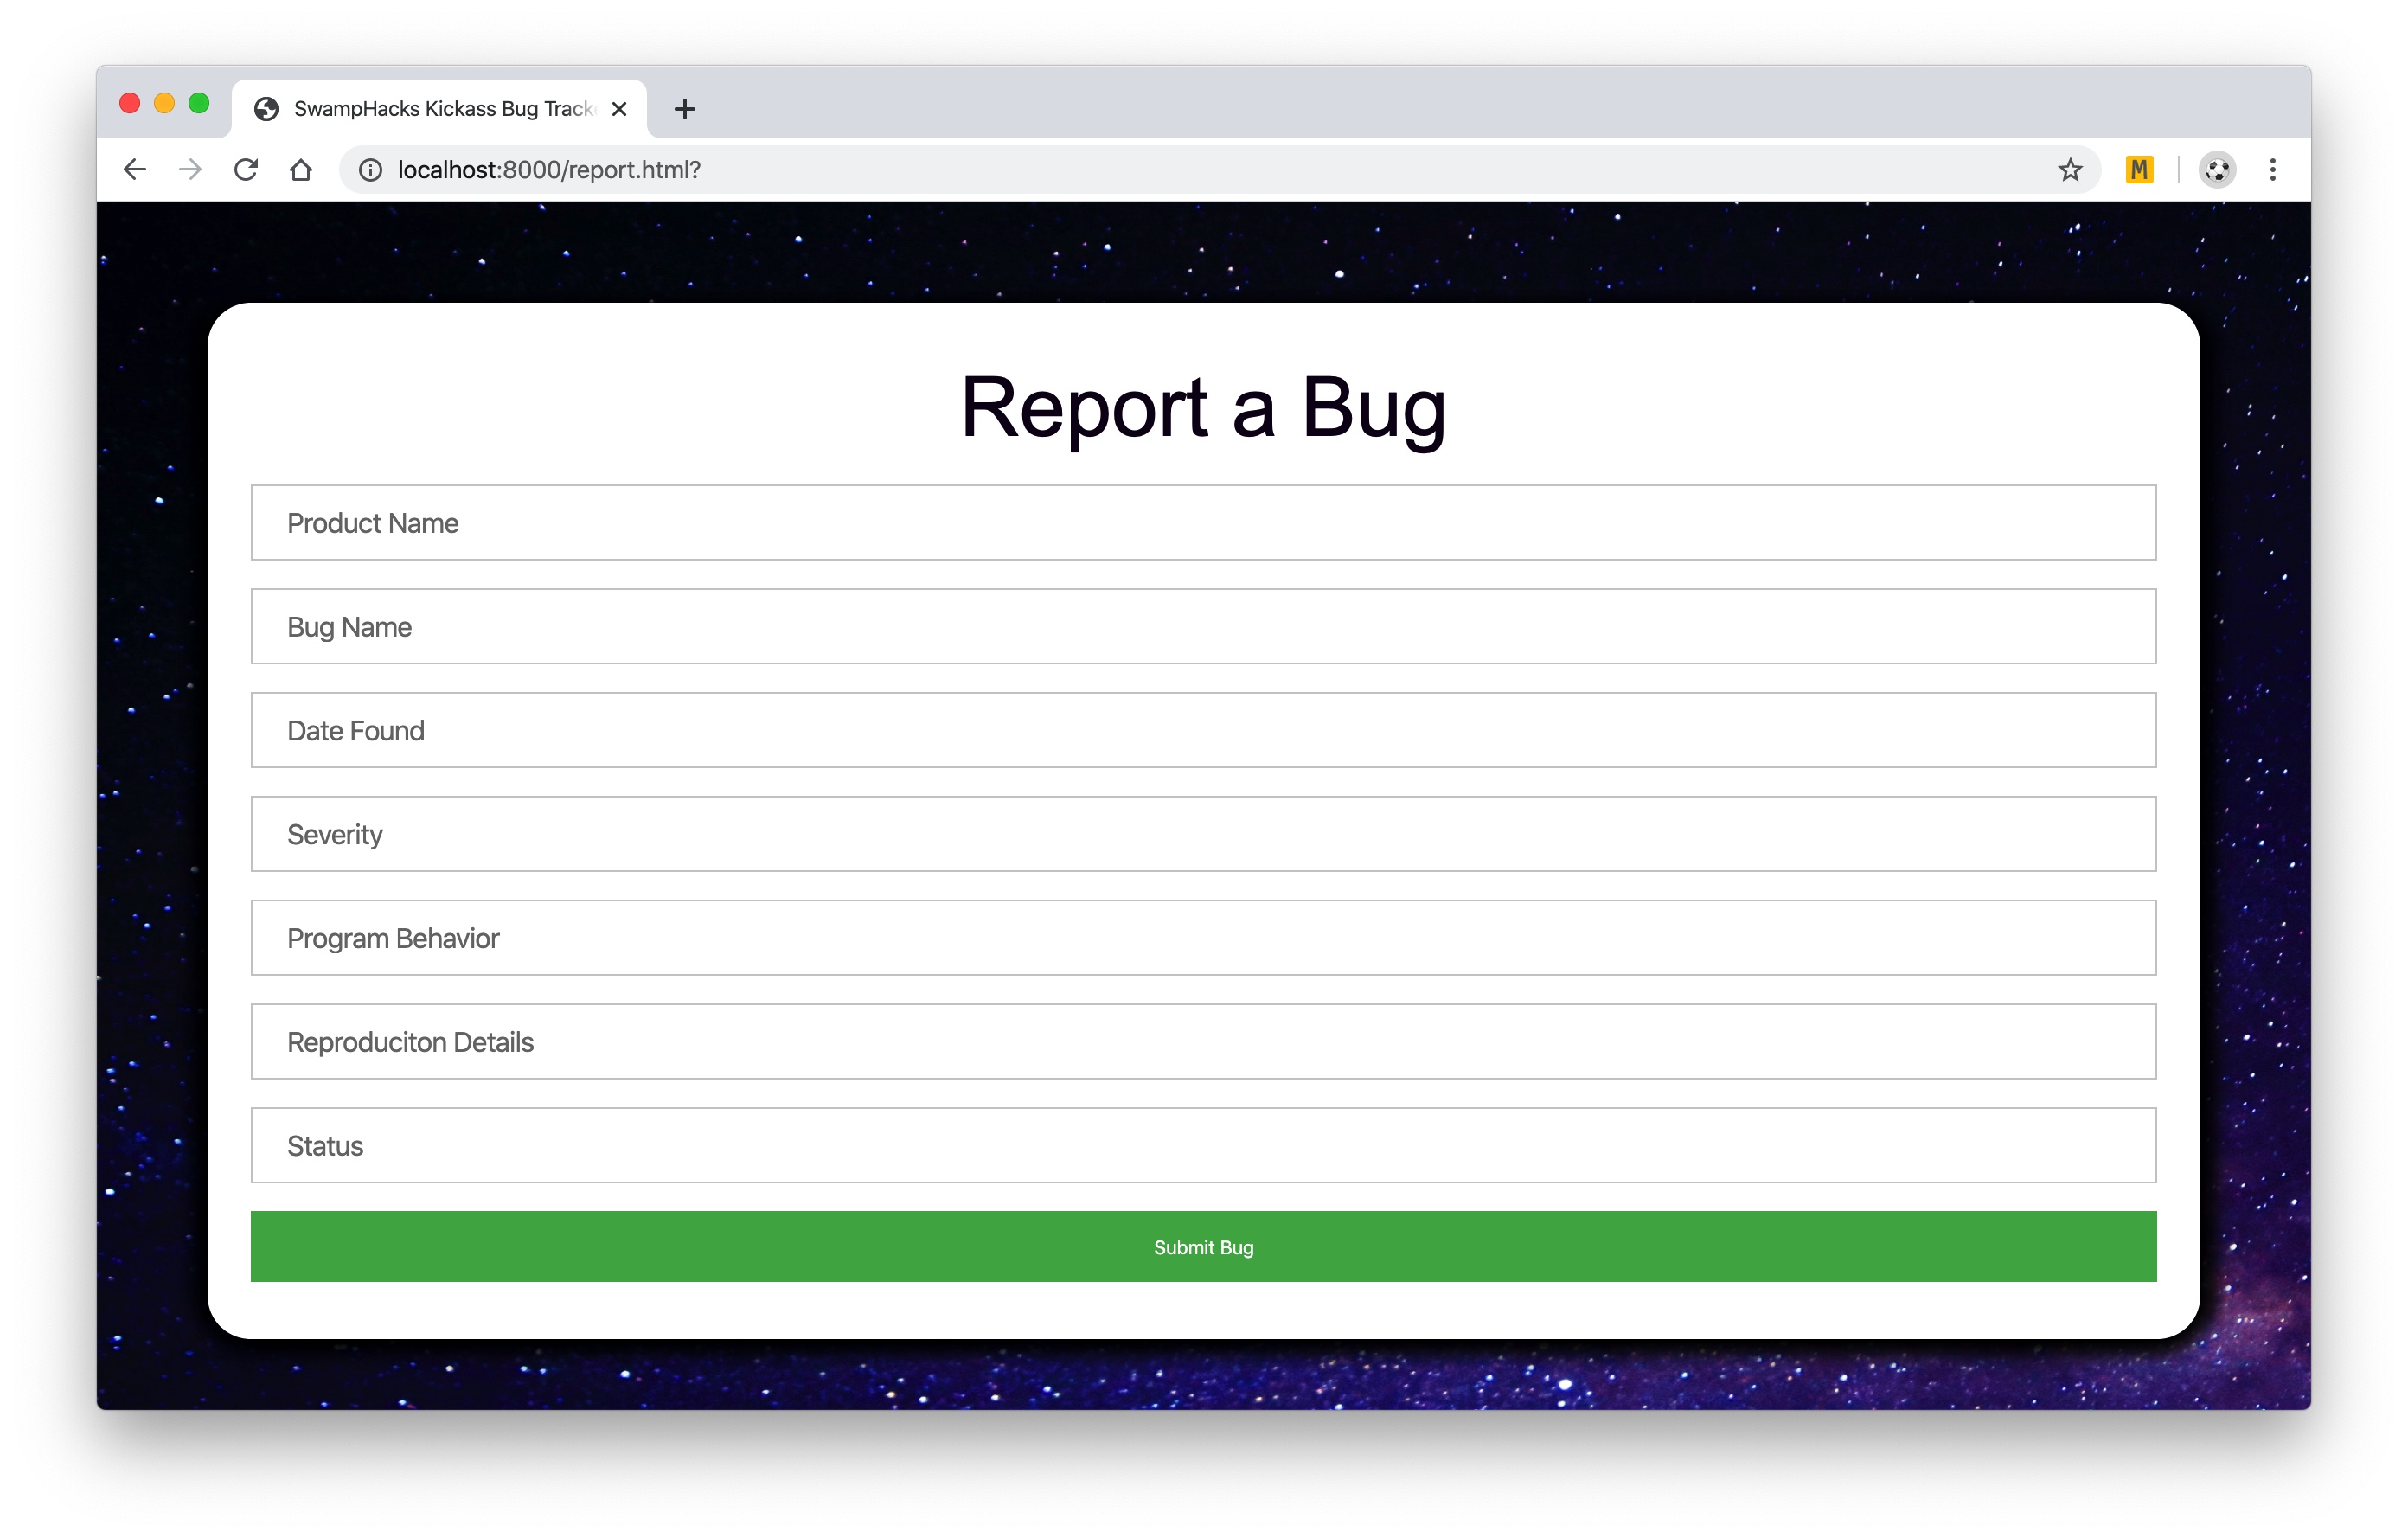Focus the Date Found input
The image size is (2408, 1538).
click(x=1203, y=731)
